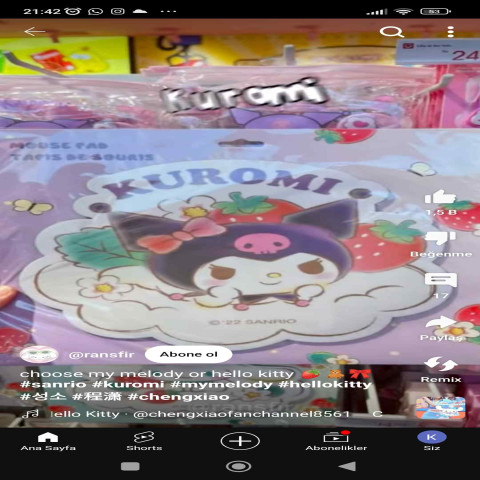Tap the back arrow icon
The image size is (480, 480).
tap(35, 32)
